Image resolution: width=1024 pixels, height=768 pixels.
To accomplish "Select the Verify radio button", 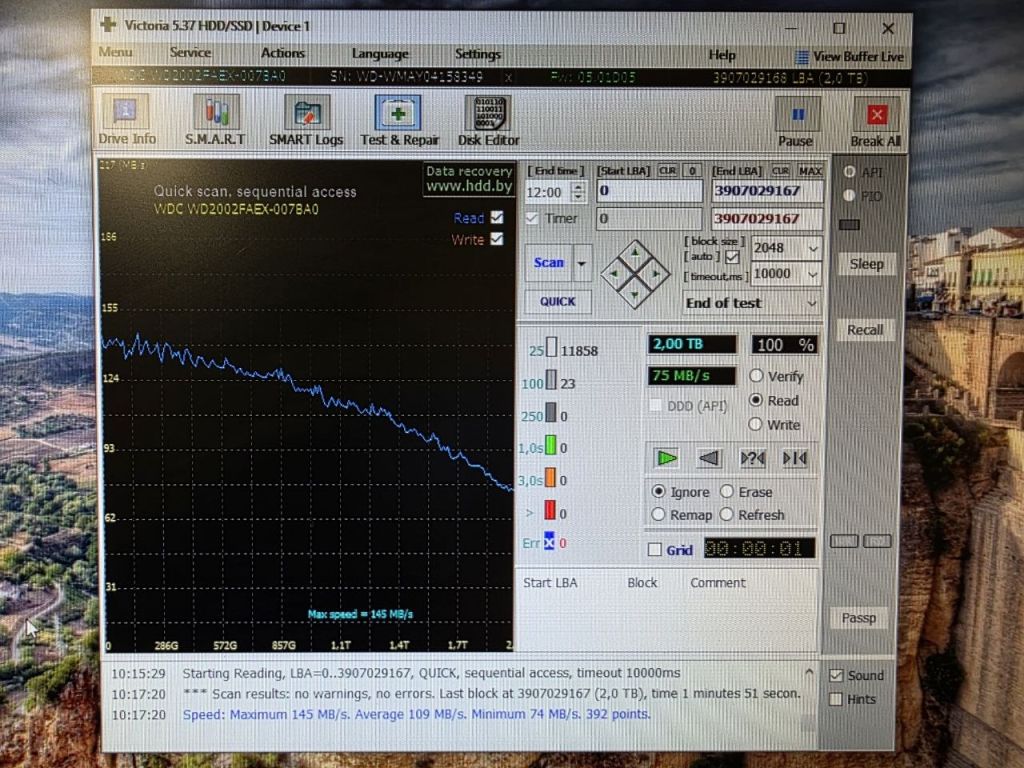I will tap(756, 376).
